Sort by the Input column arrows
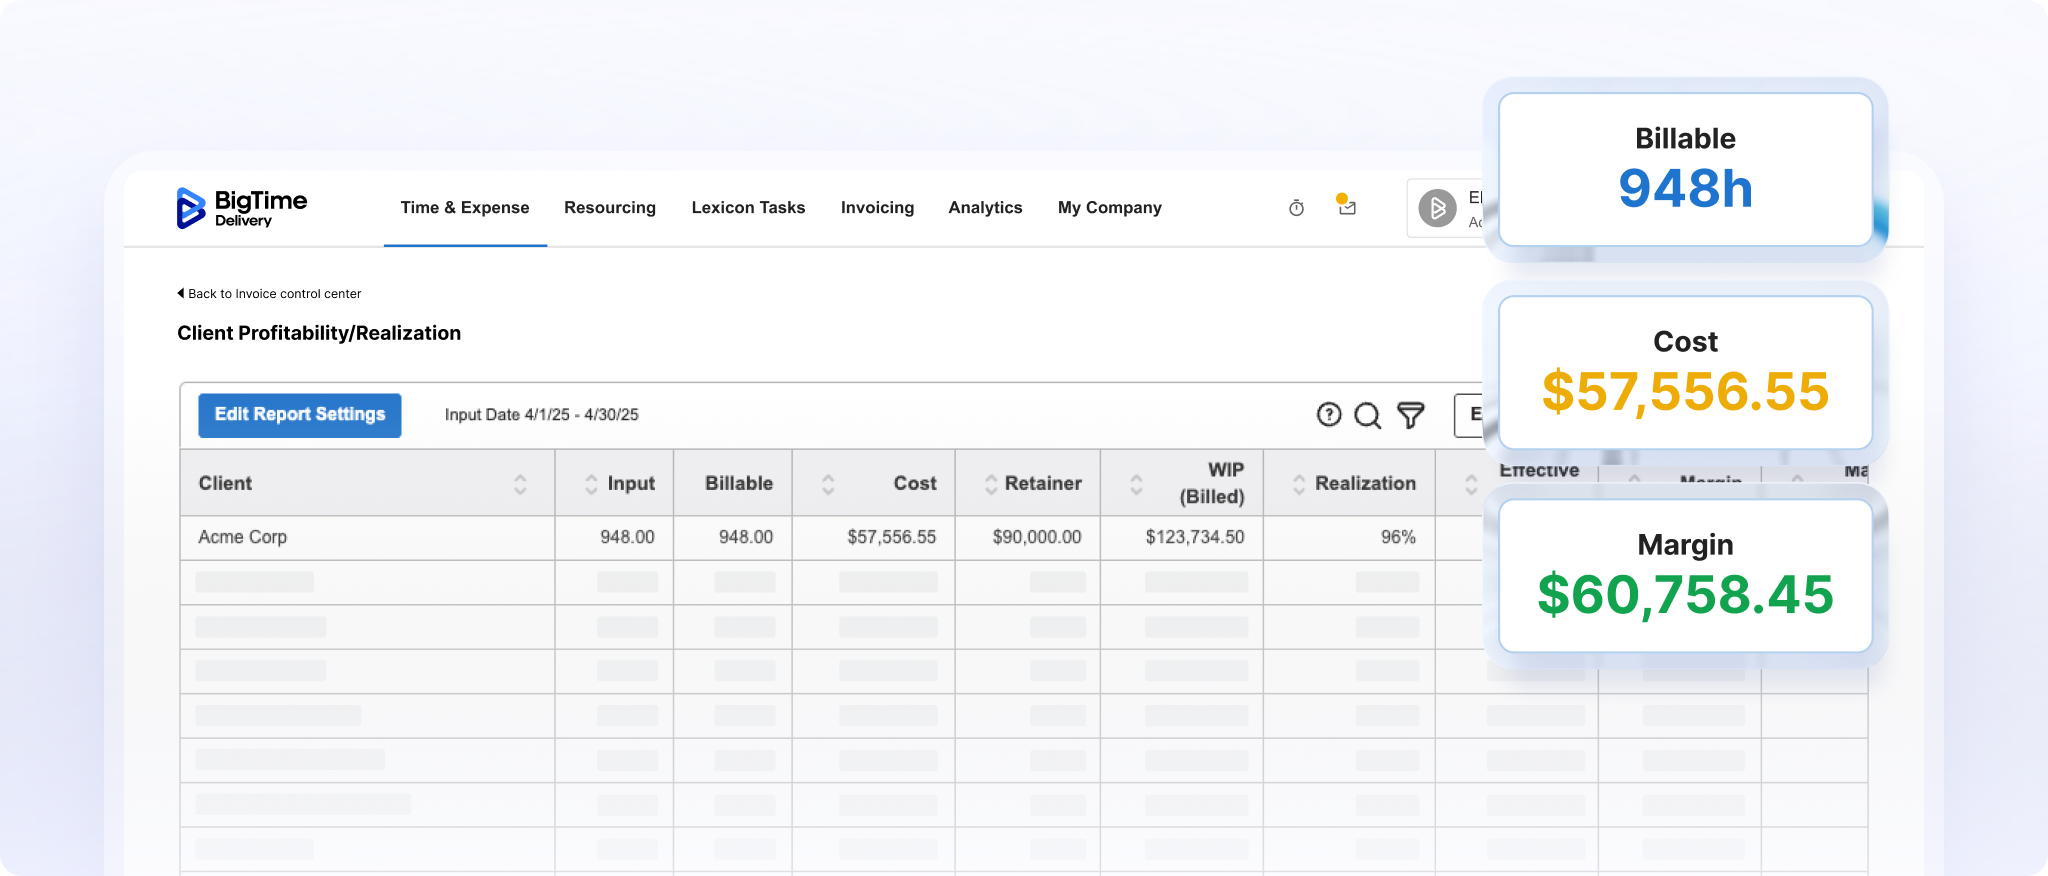The image size is (2048, 876). [x=591, y=484]
